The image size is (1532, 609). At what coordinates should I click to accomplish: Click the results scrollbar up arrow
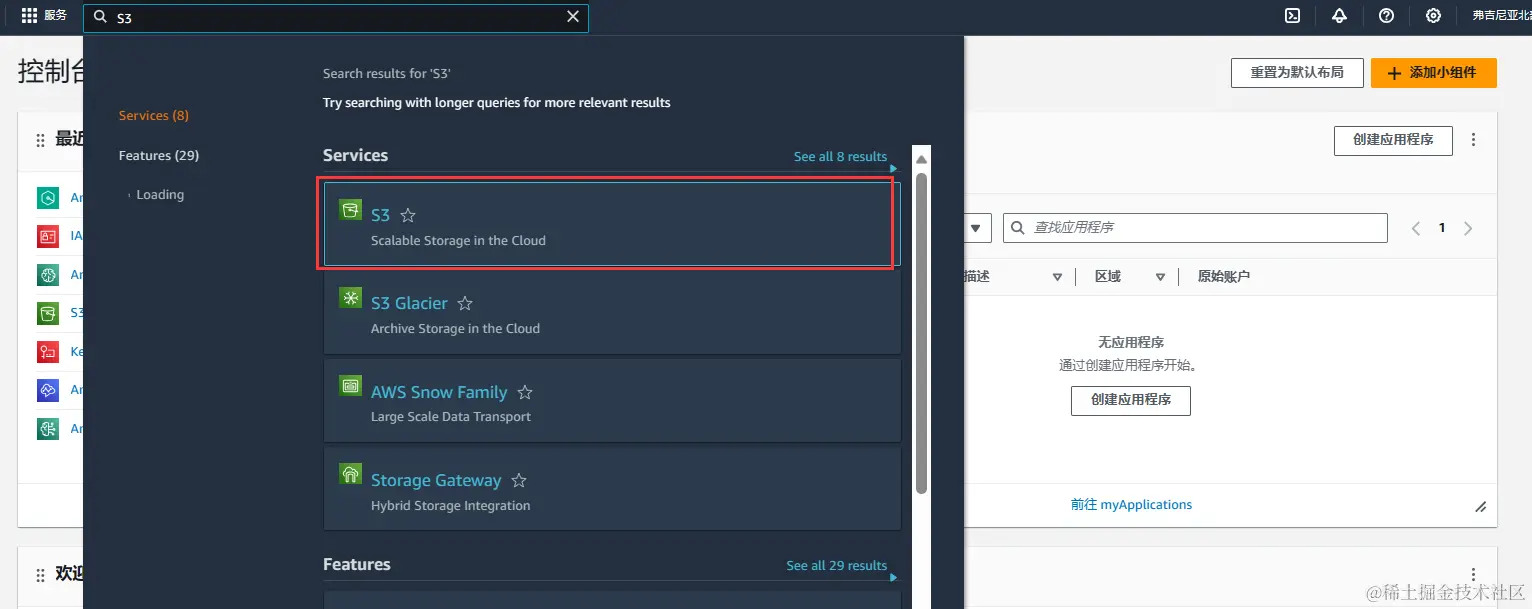tap(922, 159)
